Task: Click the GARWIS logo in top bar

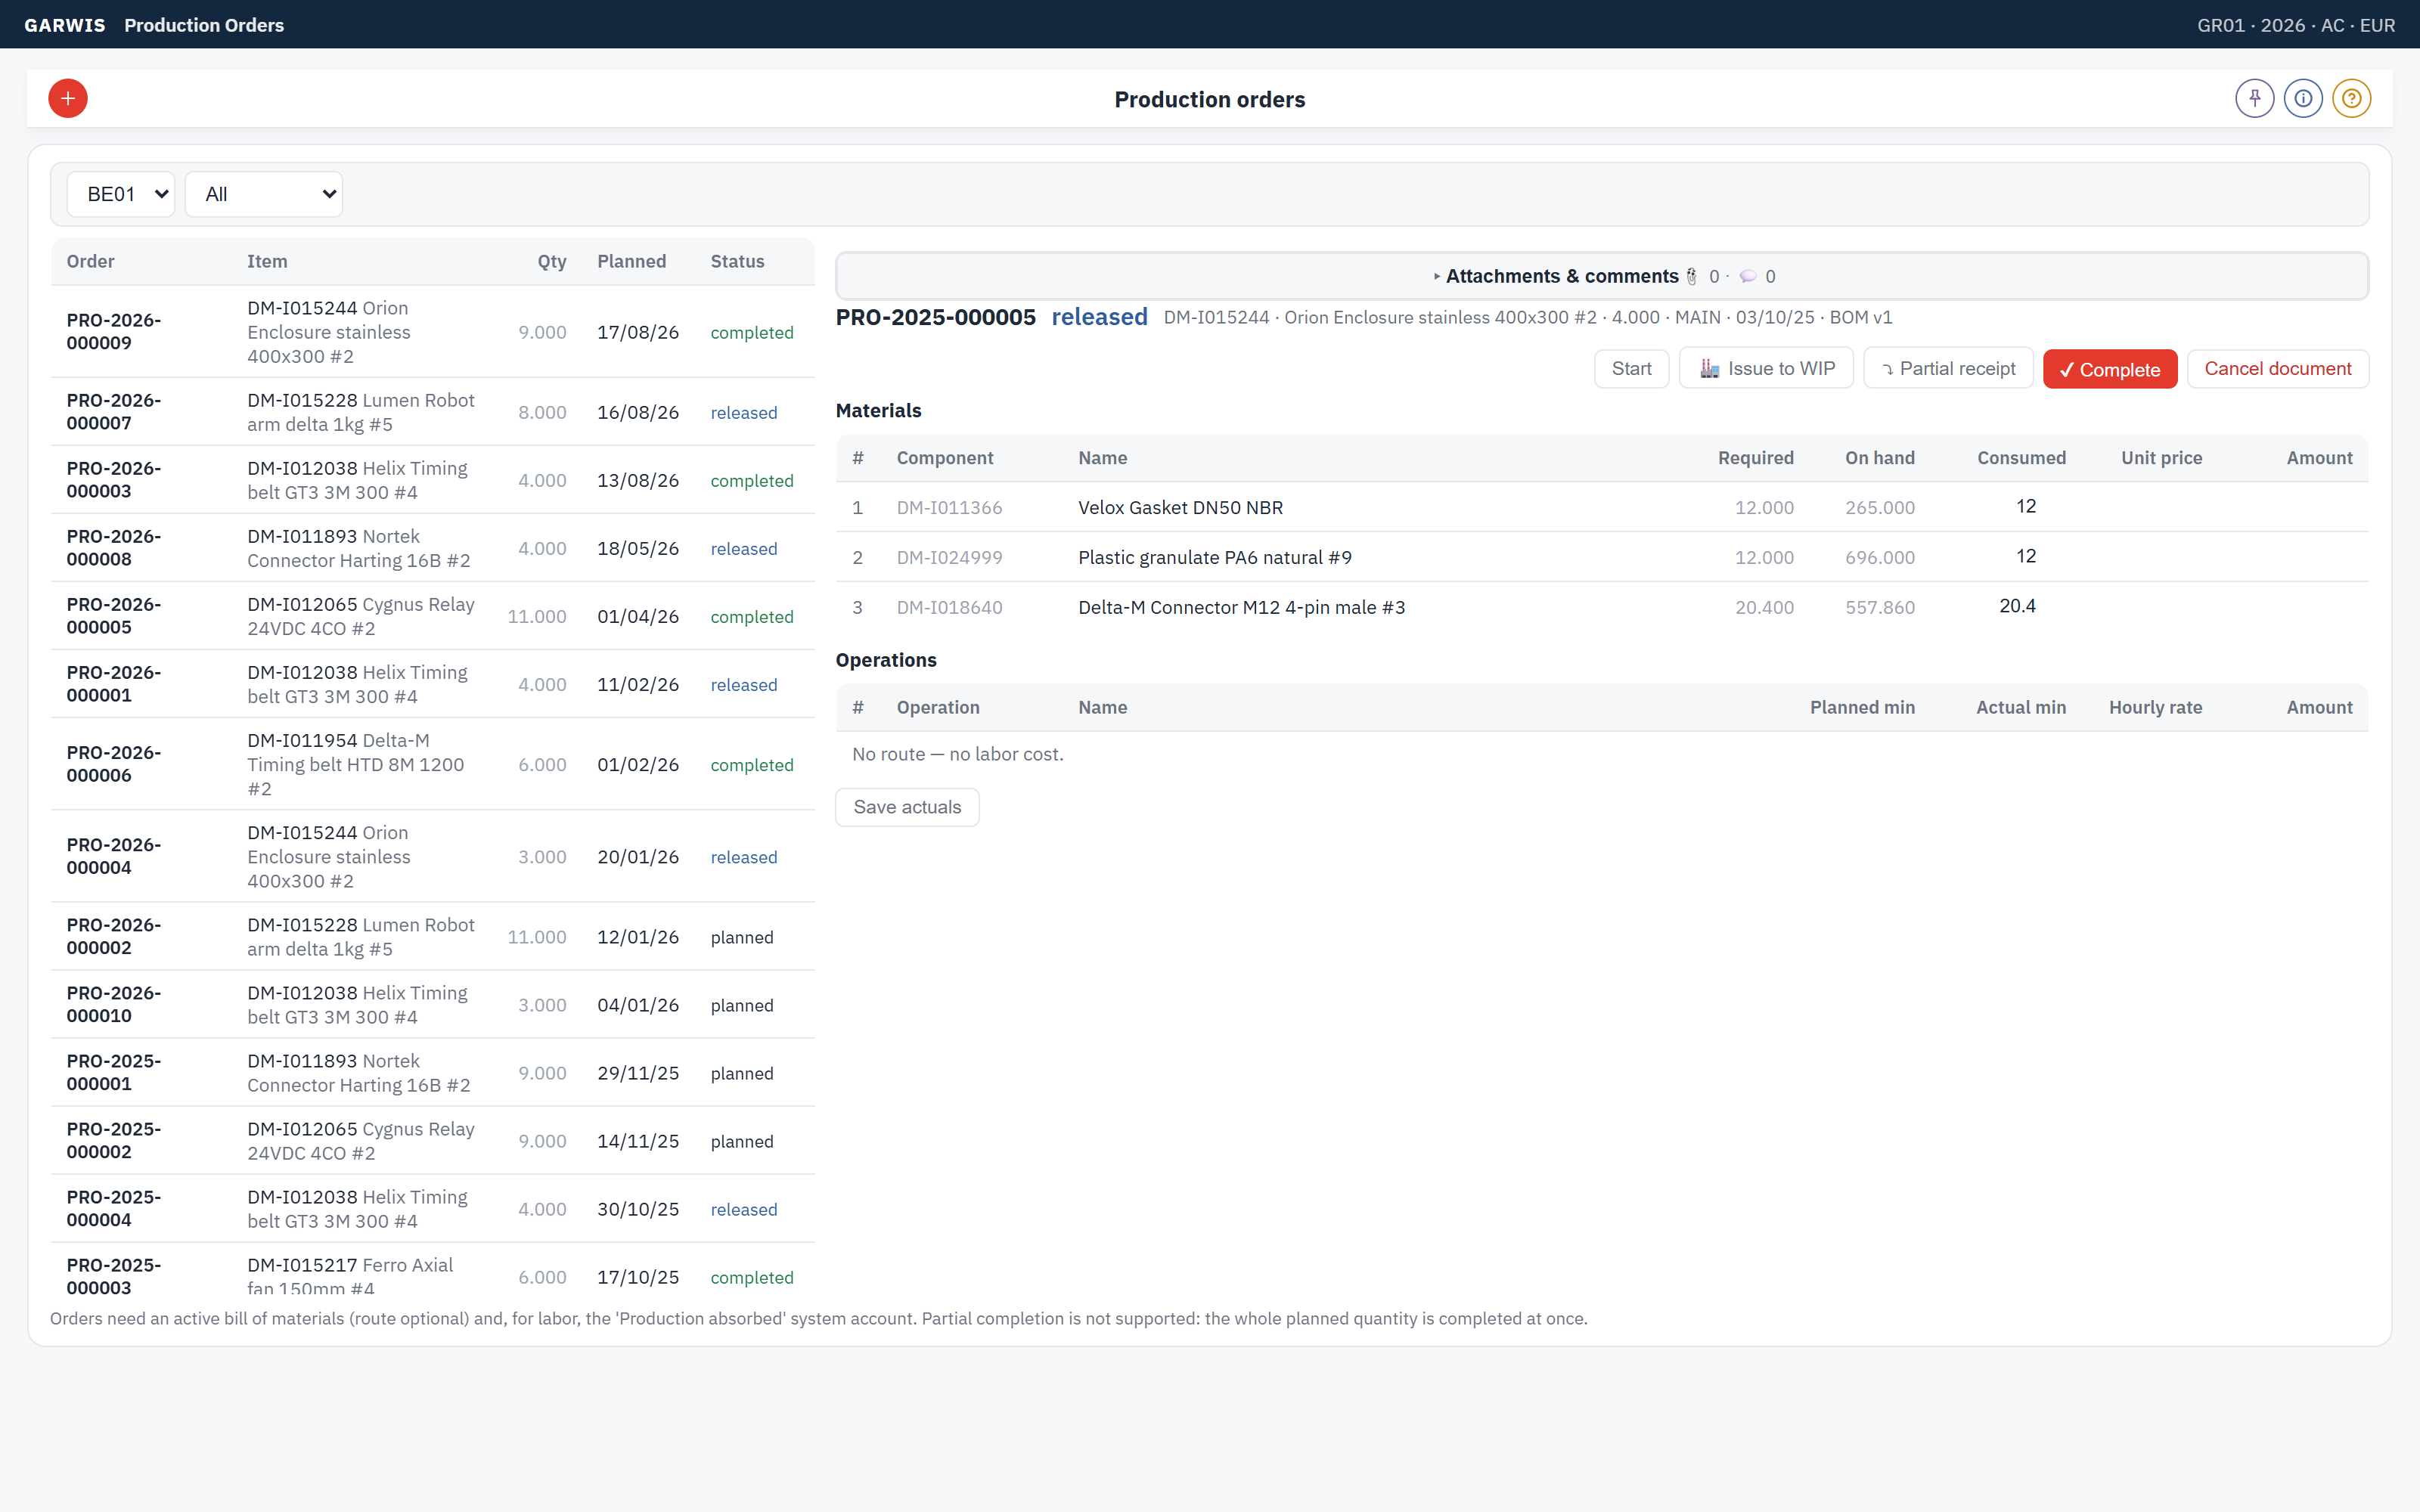Action: (x=64, y=25)
